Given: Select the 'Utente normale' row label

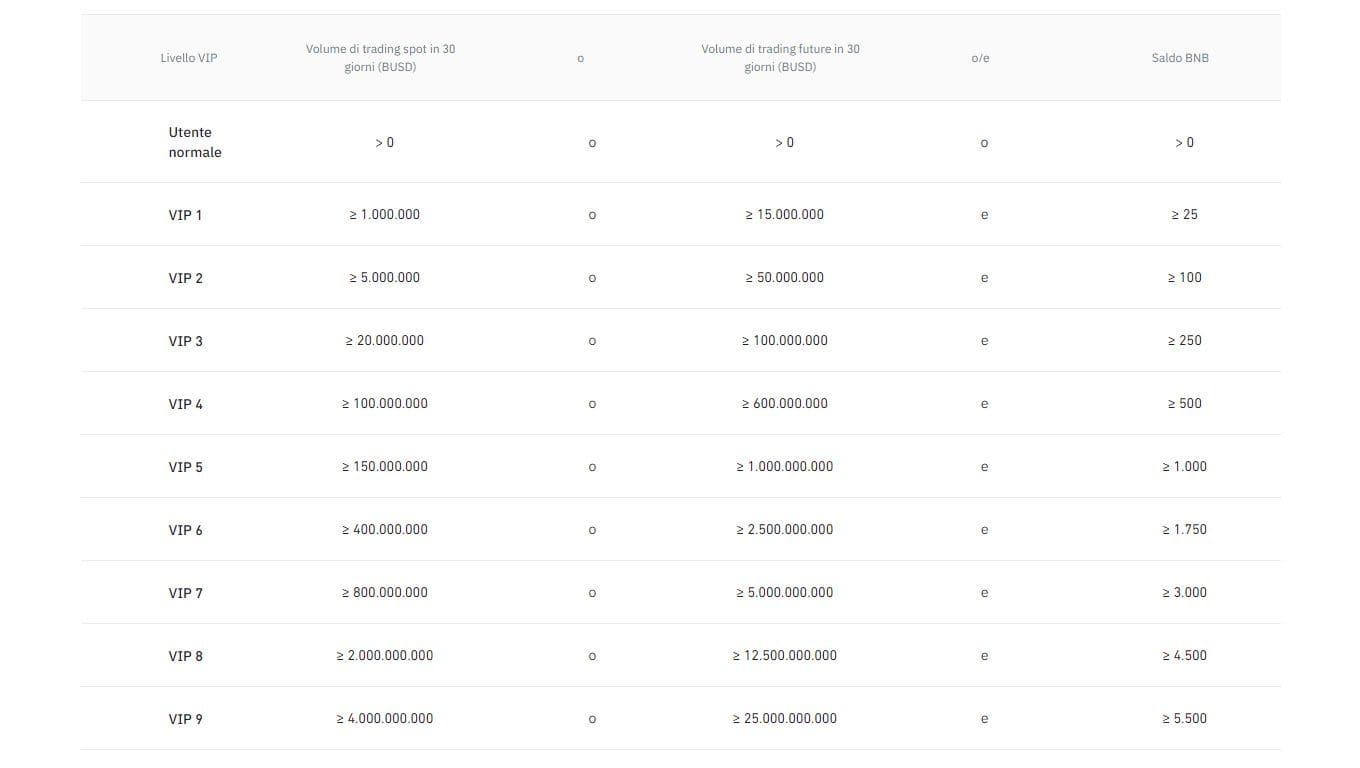Looking at the screenshot, I should [195, 142].
